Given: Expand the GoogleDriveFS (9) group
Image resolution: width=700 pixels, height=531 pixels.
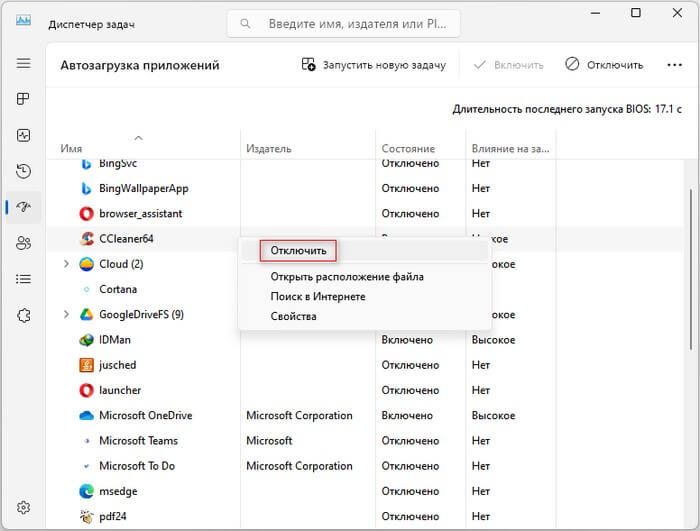Looking at the screenshot, I should tap(66, 314).
